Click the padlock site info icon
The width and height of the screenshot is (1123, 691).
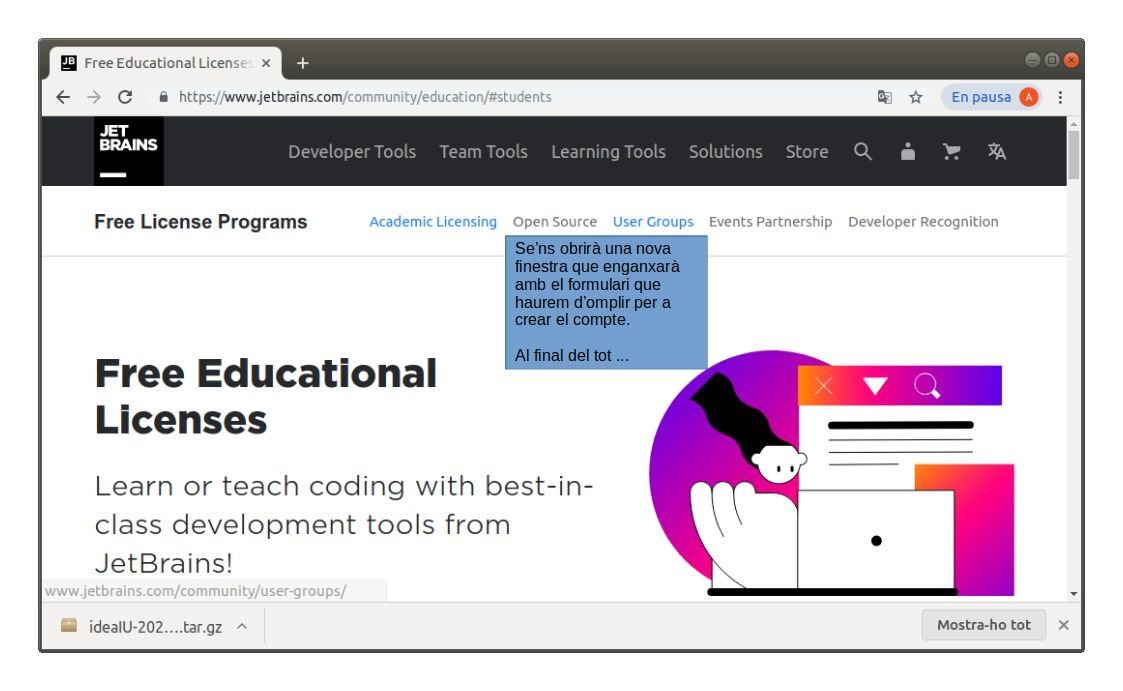click(x=163, y=97)
